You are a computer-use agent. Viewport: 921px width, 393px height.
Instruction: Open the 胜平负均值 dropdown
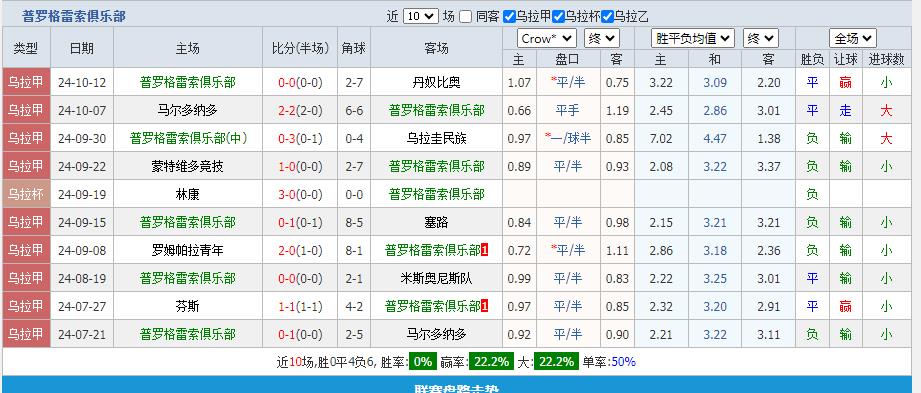[693, 39]
